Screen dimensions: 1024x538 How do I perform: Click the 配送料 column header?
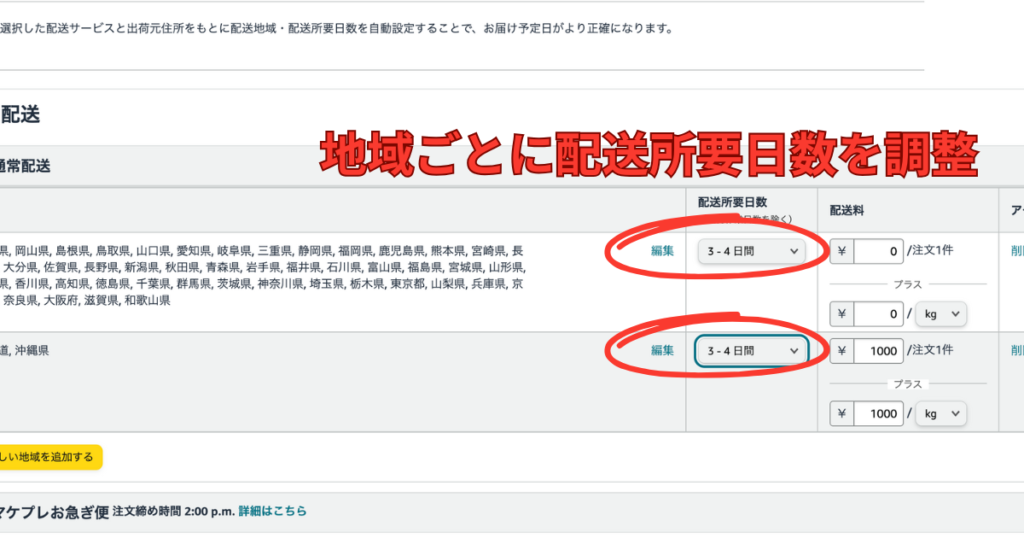[x=848, y=210]
